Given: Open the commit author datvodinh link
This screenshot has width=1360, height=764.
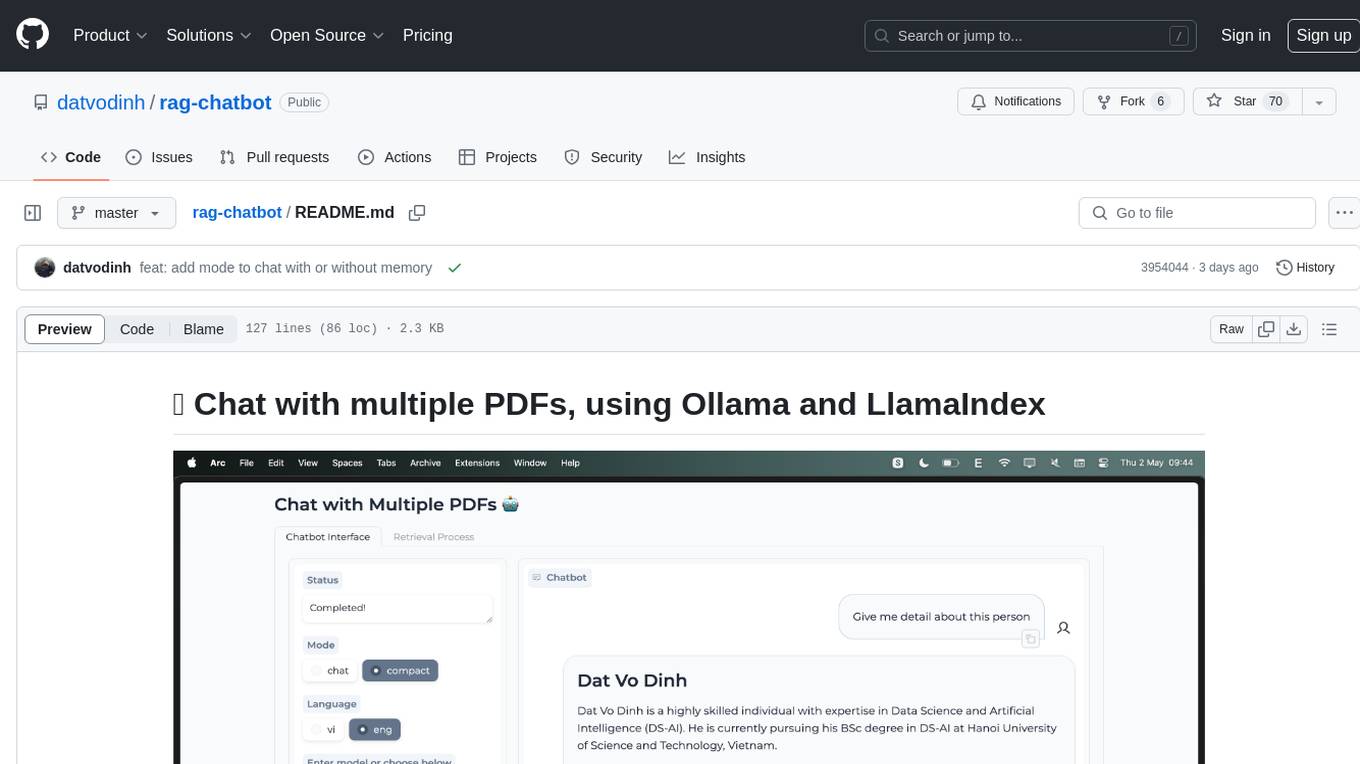Looking at the screenshot, I should click(x=97, y=268).
